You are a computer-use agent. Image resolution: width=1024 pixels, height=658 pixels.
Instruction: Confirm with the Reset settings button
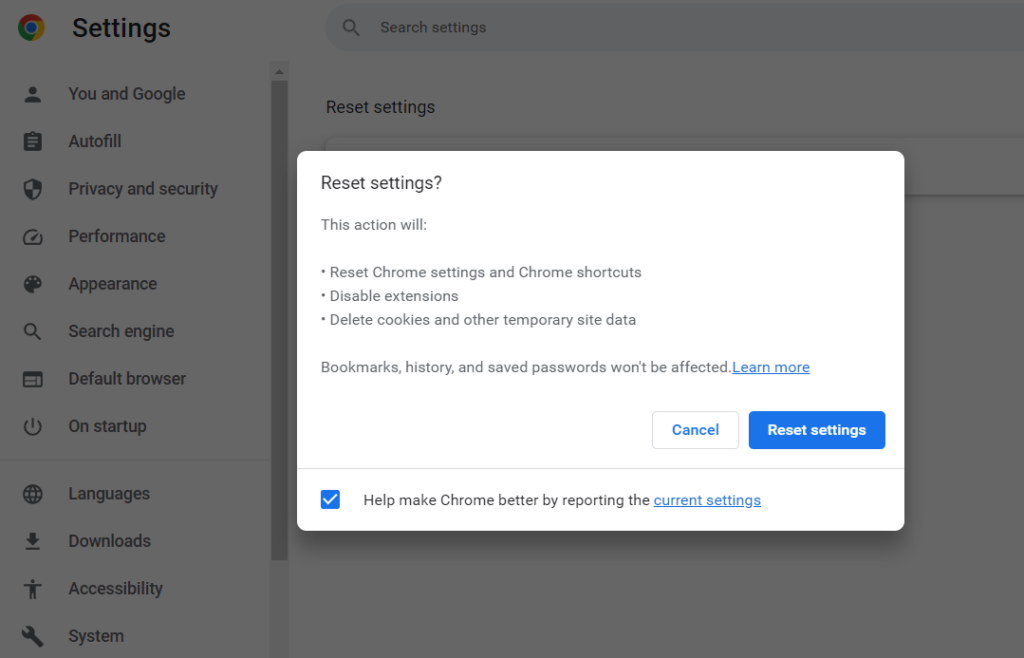816,430
